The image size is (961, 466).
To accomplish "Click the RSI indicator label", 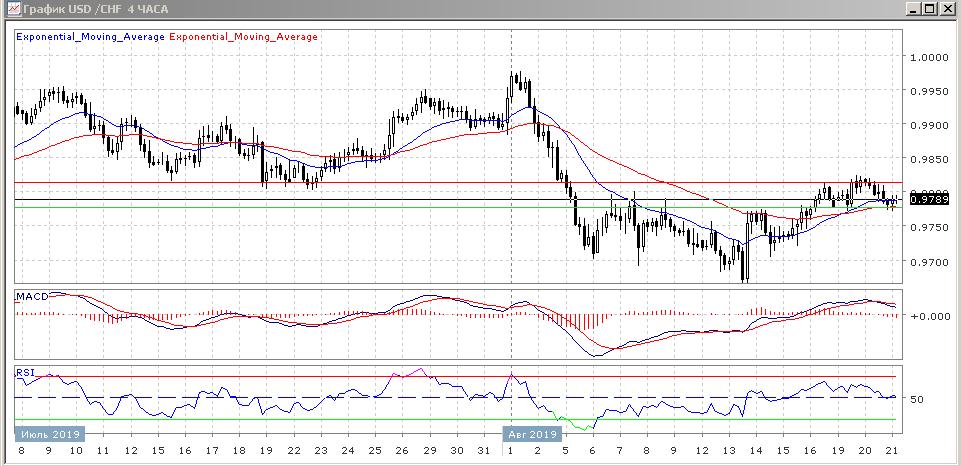I will pos(25,373).
